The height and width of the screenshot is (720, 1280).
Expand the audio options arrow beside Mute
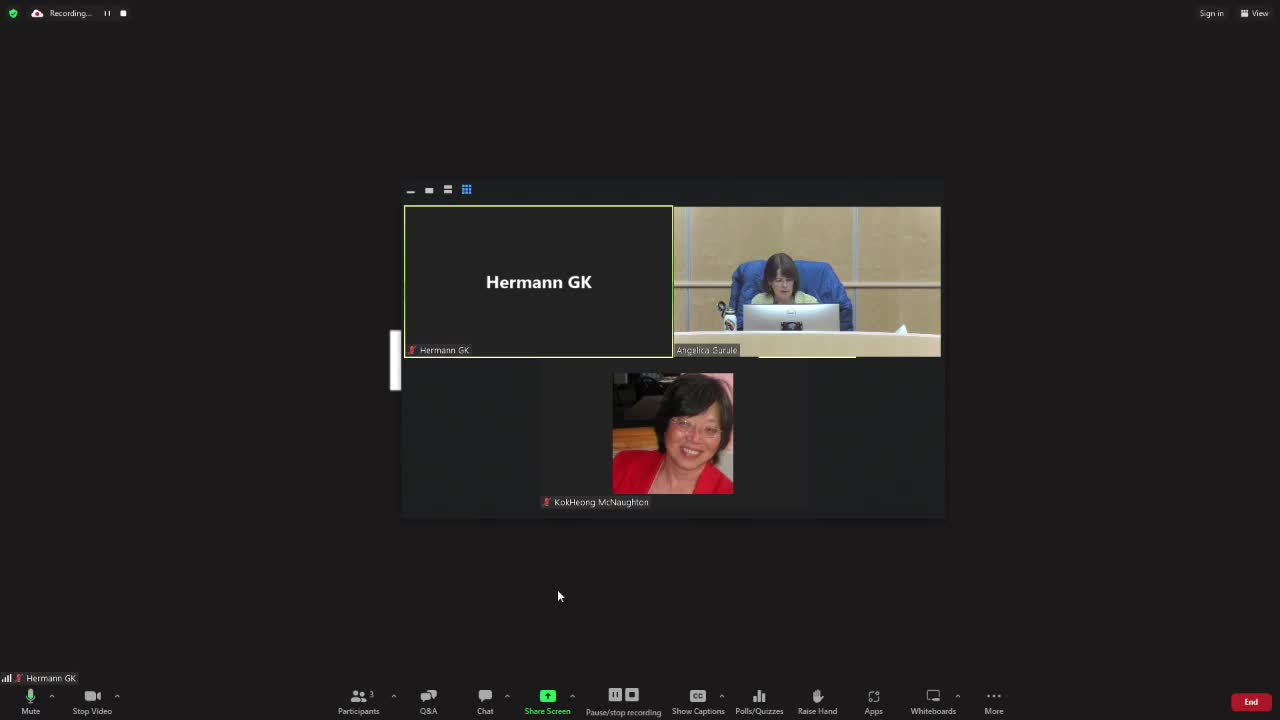click(52, 696)
